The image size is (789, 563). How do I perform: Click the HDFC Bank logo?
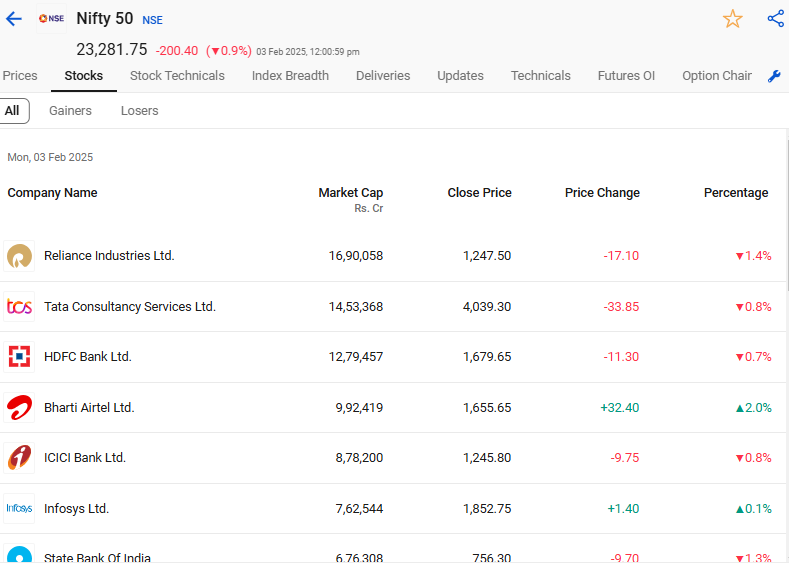click(19, 357)
